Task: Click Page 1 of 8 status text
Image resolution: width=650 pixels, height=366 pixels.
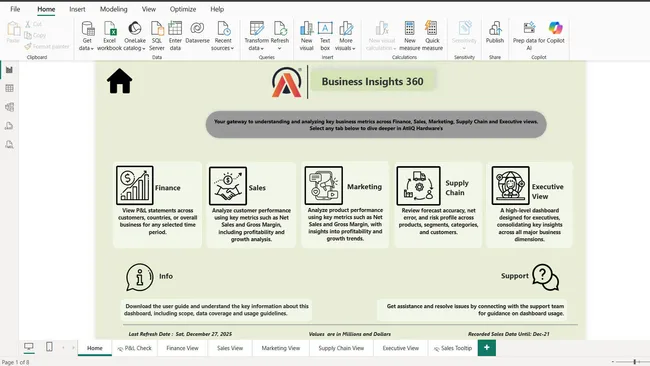Action: [x=16, y=362]
